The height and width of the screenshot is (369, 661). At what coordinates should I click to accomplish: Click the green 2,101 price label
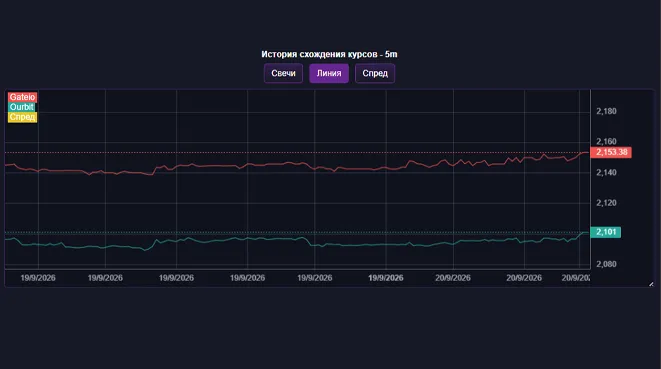pyautogui.click(x=605, y=232)
